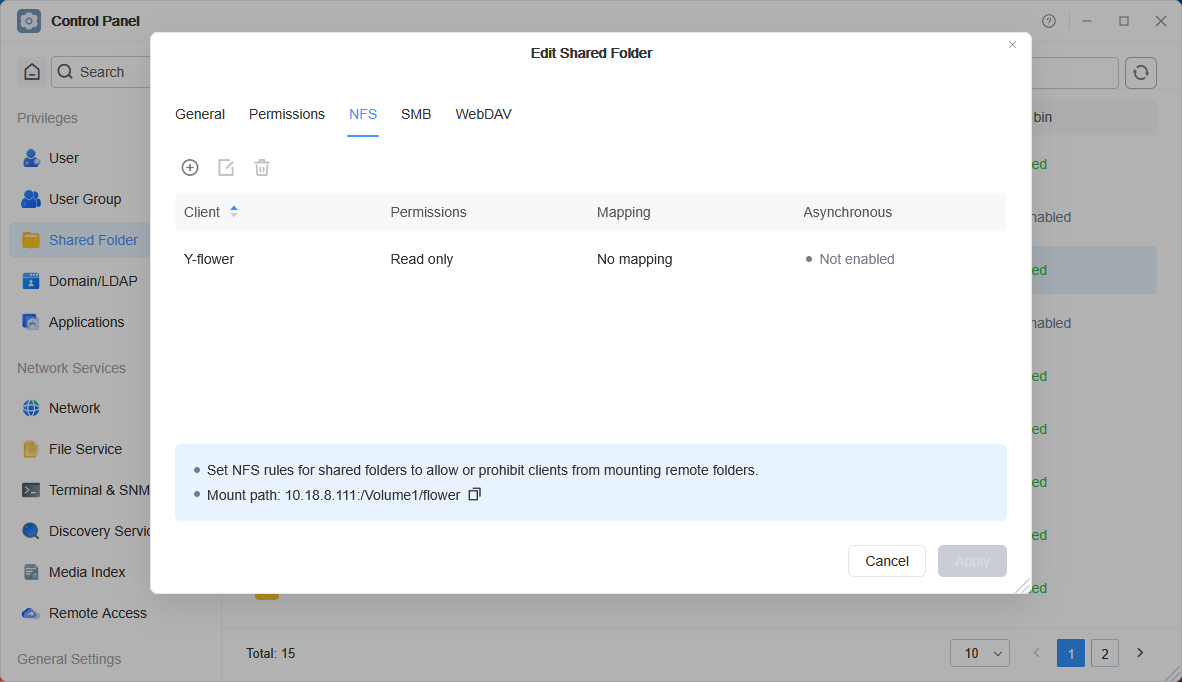Switch to the WebDAV tab
Screen dimensions: 1182x682
(x=483, y=114)
